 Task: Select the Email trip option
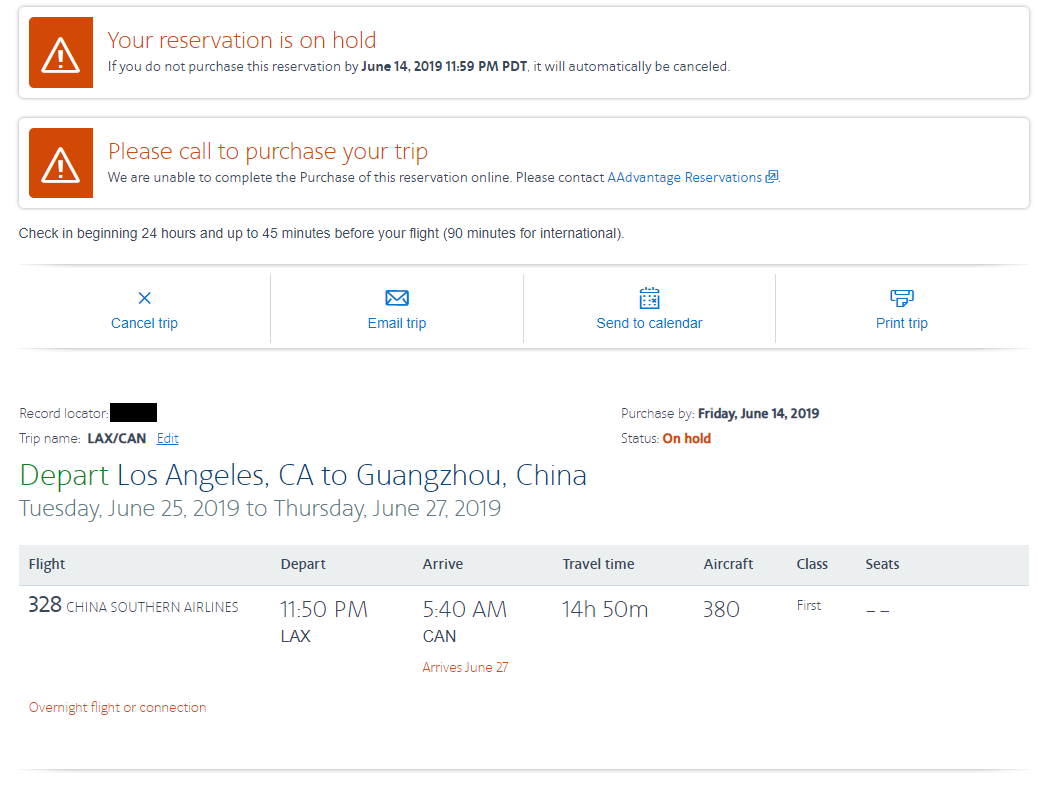[397, 322]
